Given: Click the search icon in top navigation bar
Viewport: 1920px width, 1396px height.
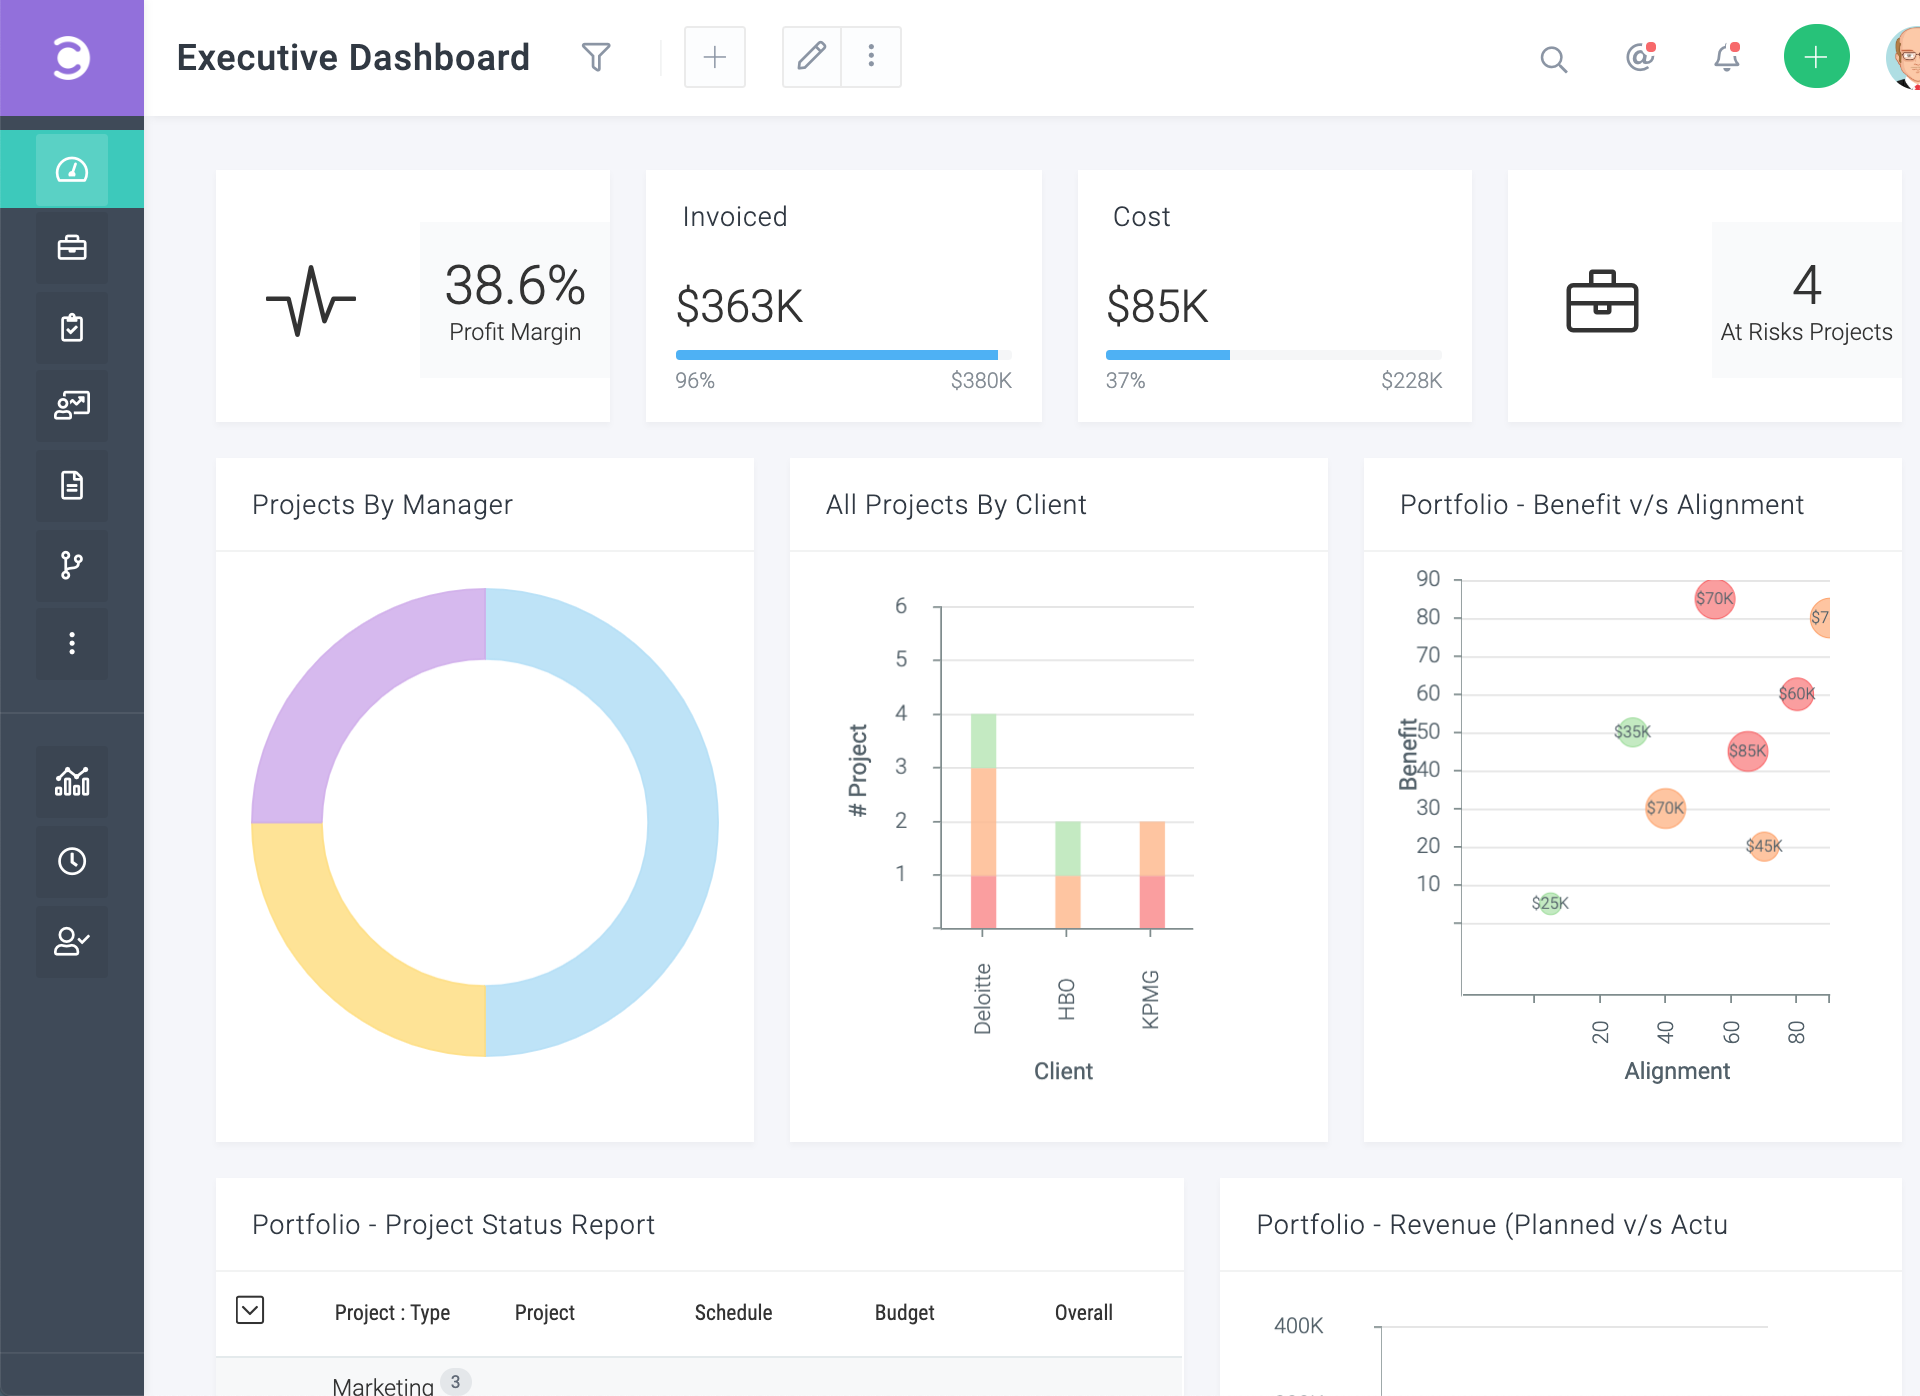Looking at the screenshot, I should click(1556, 55).
